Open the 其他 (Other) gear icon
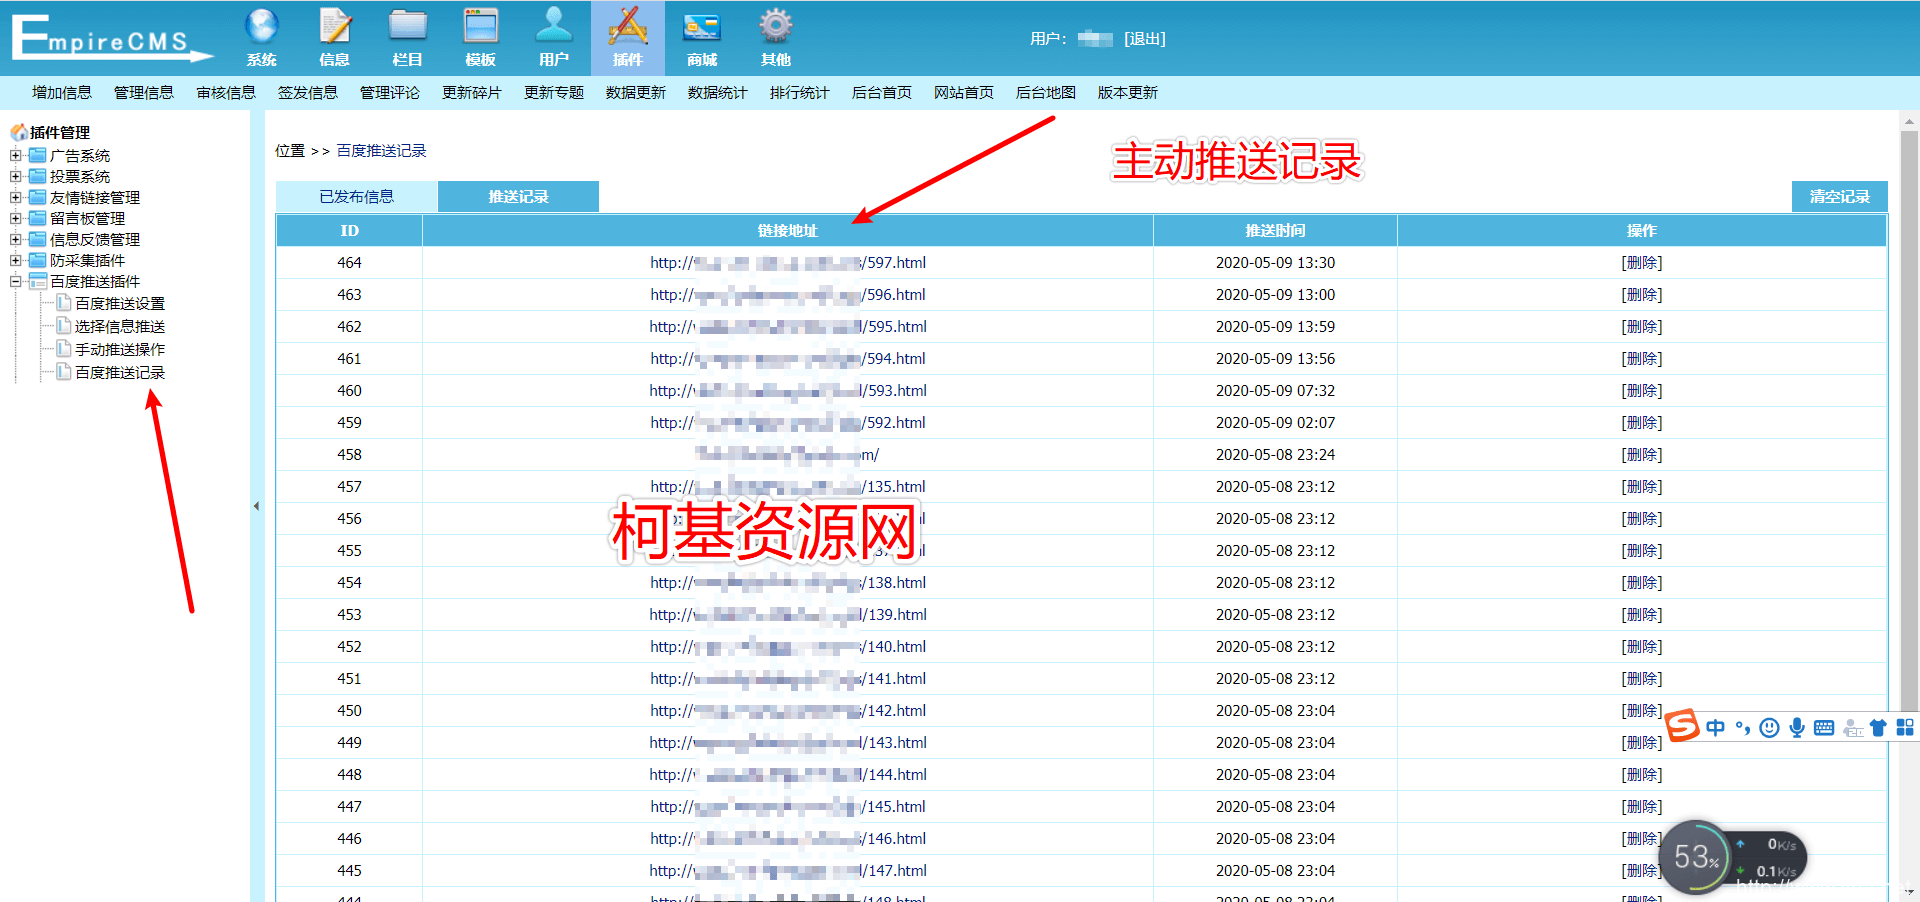Image resolution: width=1920 pixels, height=902 pixels. point(776,37)
